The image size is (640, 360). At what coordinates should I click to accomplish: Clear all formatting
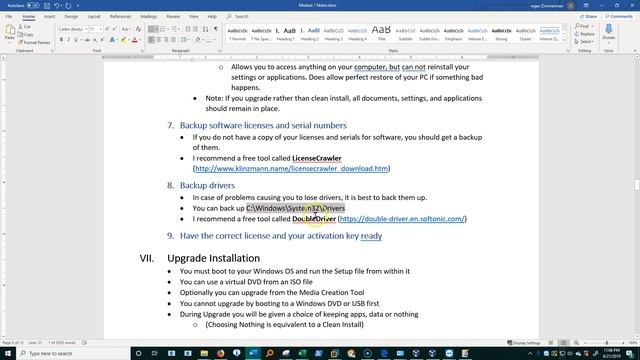tap(138, 29)
